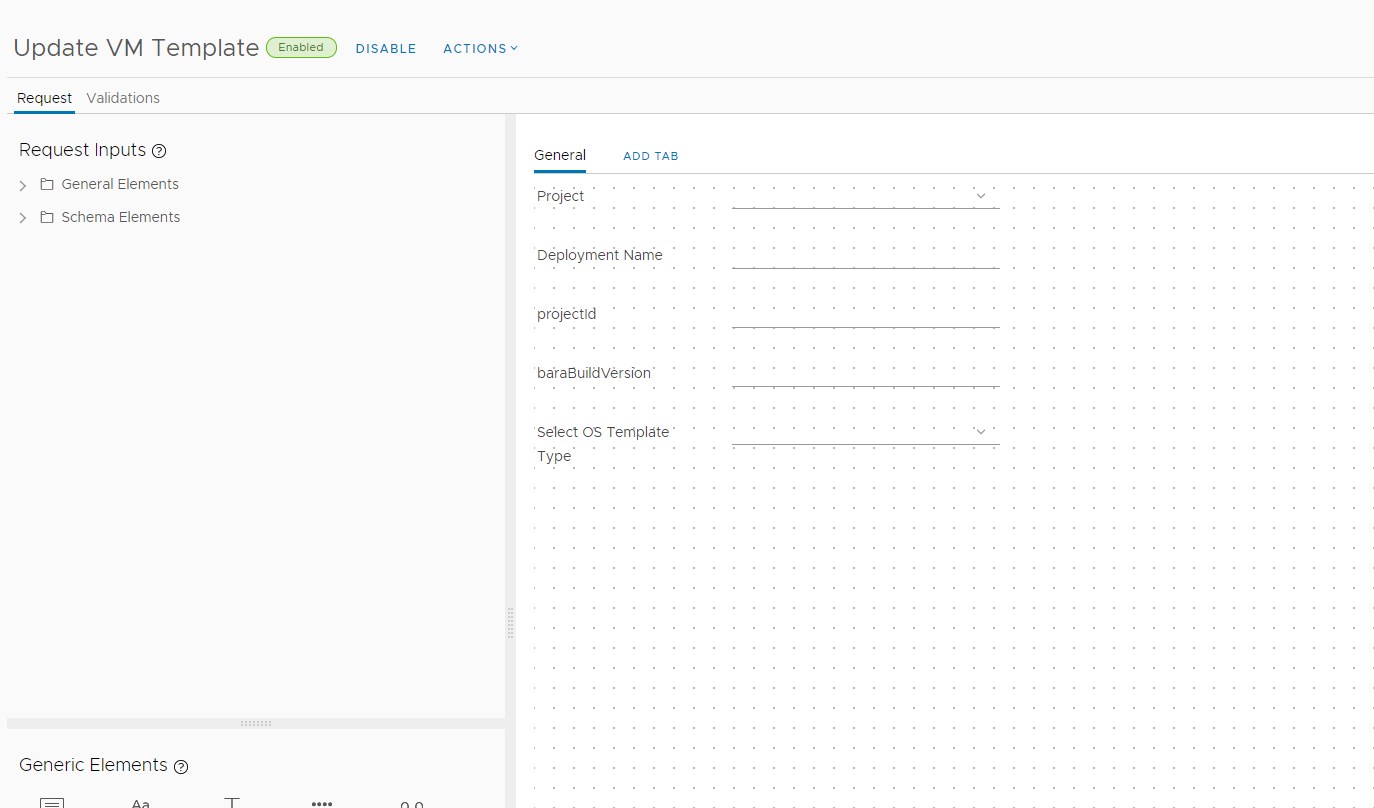Screen dimensions: 1374x808
Task: Expand the Schema Elements tree node
Action: click(x=23, y=218)
